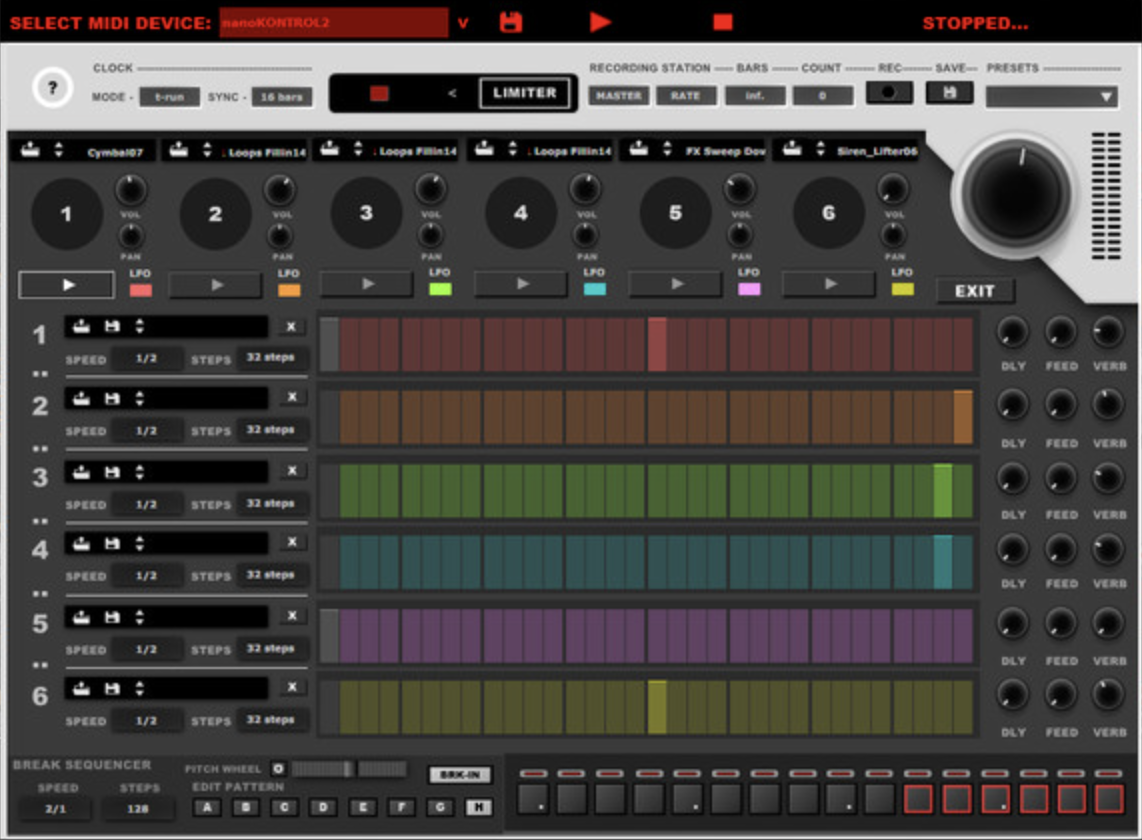Click the BARS inf. value
Viewport: 1142px width, 840px height.
755,95
